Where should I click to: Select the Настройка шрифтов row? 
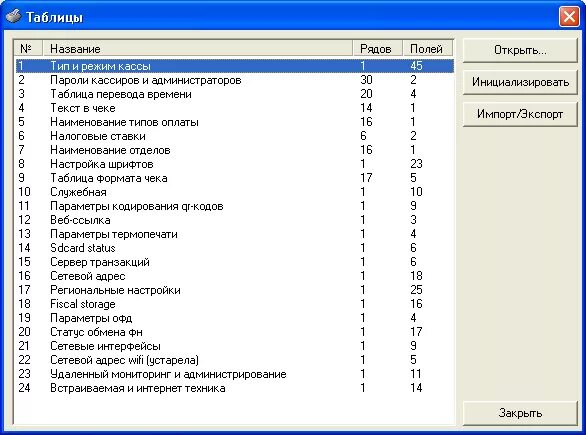[235, 164]
